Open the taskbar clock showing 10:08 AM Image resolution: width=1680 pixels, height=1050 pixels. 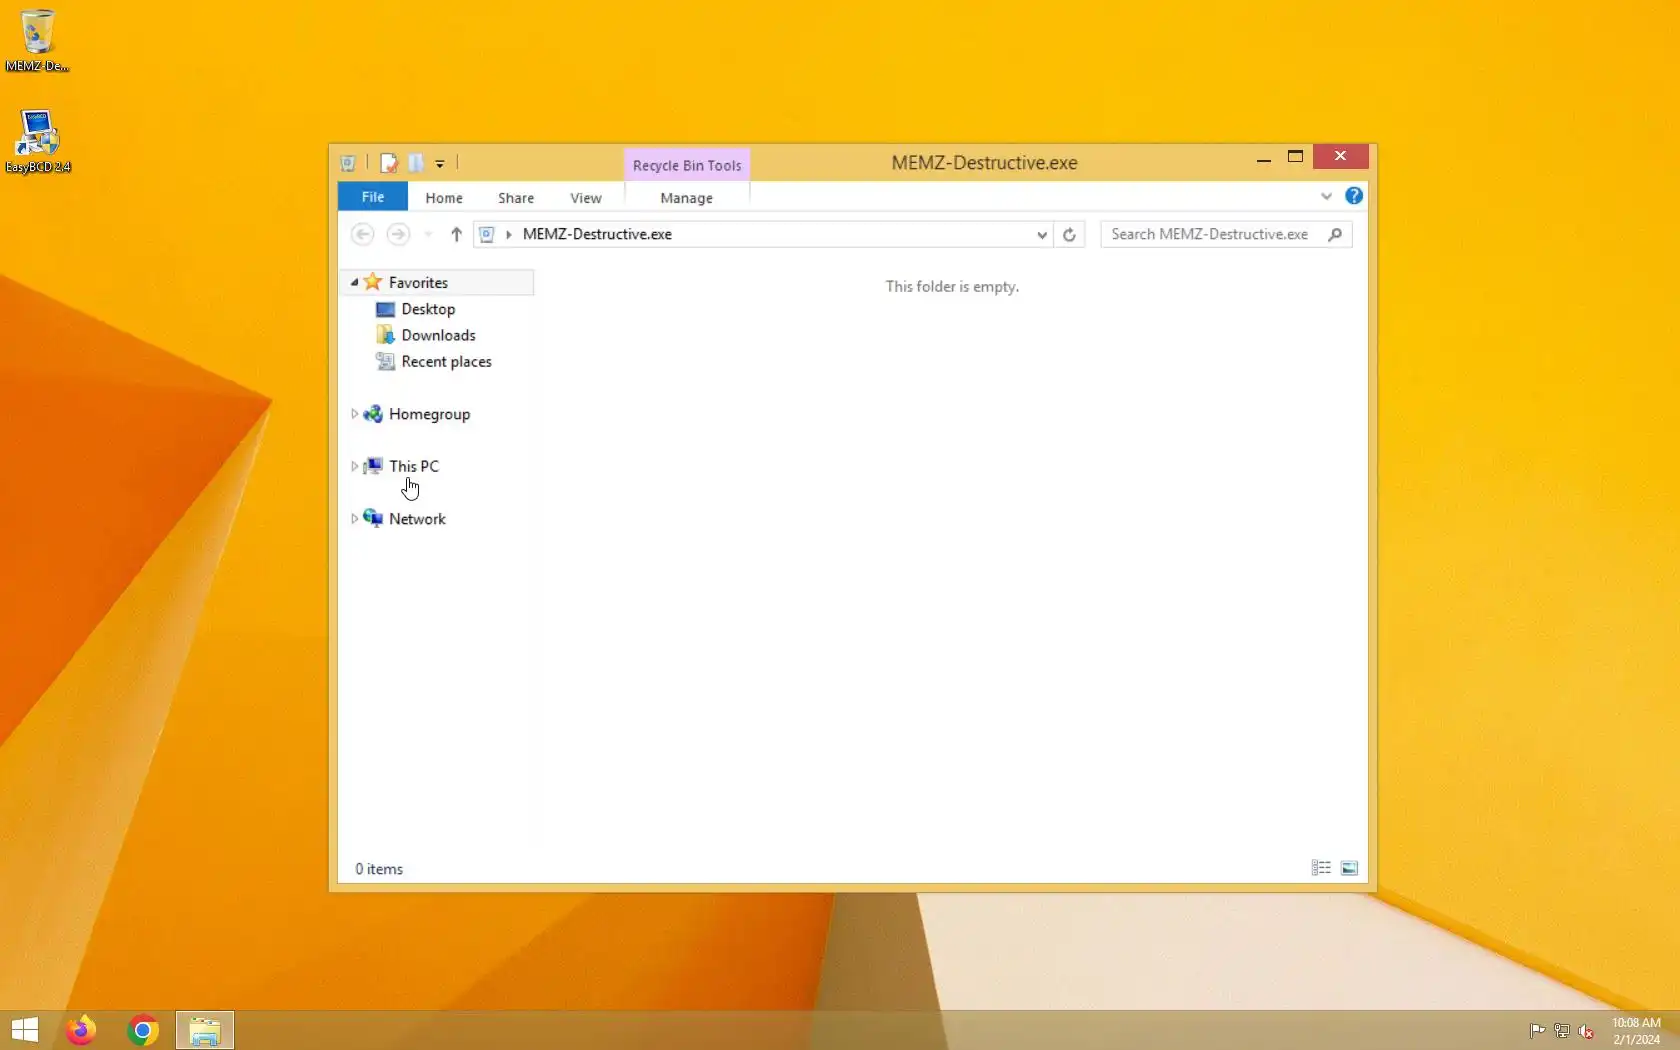pyautogui.click(x=1636, y=1031)
